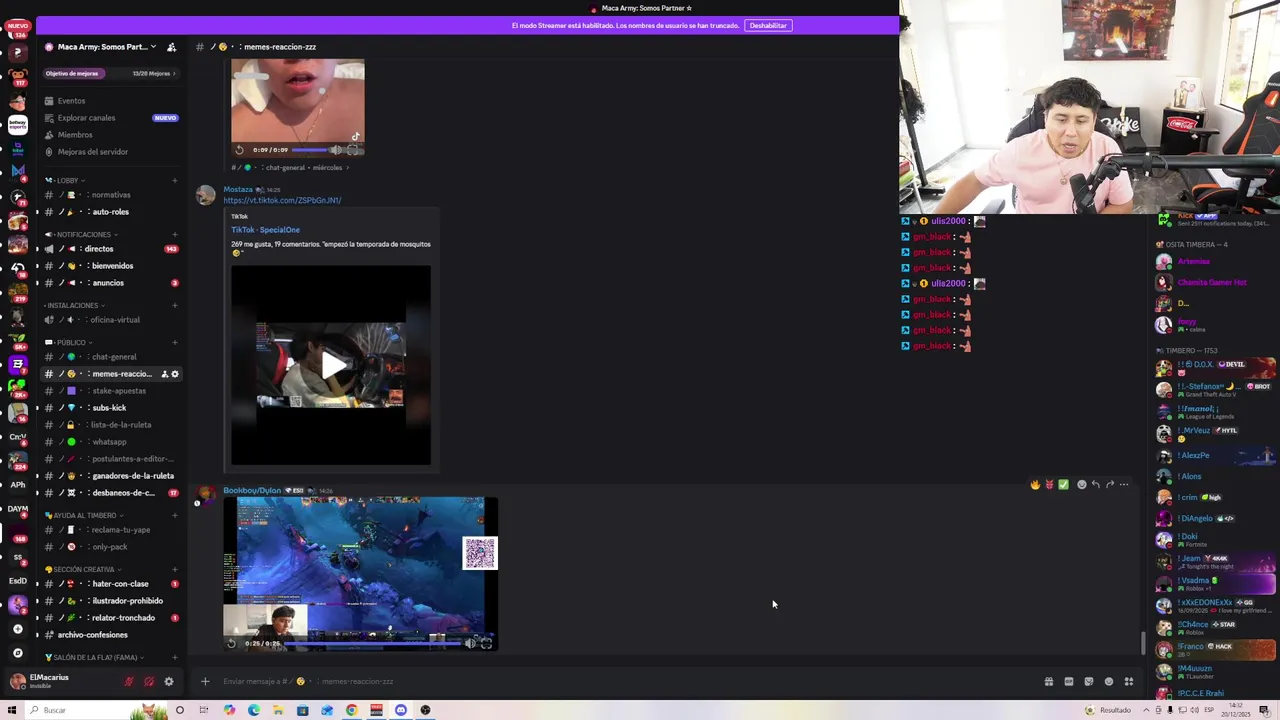
Task: Add reaction icon on Bookboy/Dylan message
Action: pos(1082,484)
